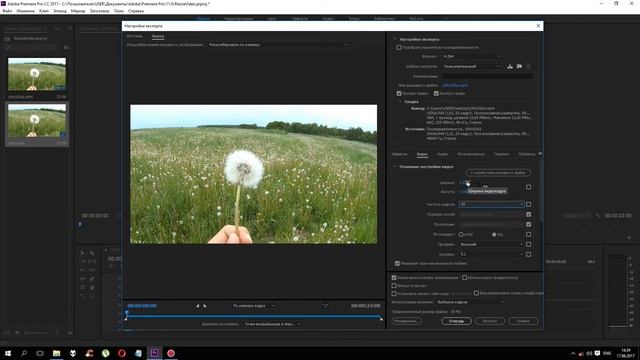Click selection arrow tool in tools panel
This screenshot has height=360, width=640.
click(82, 253)
